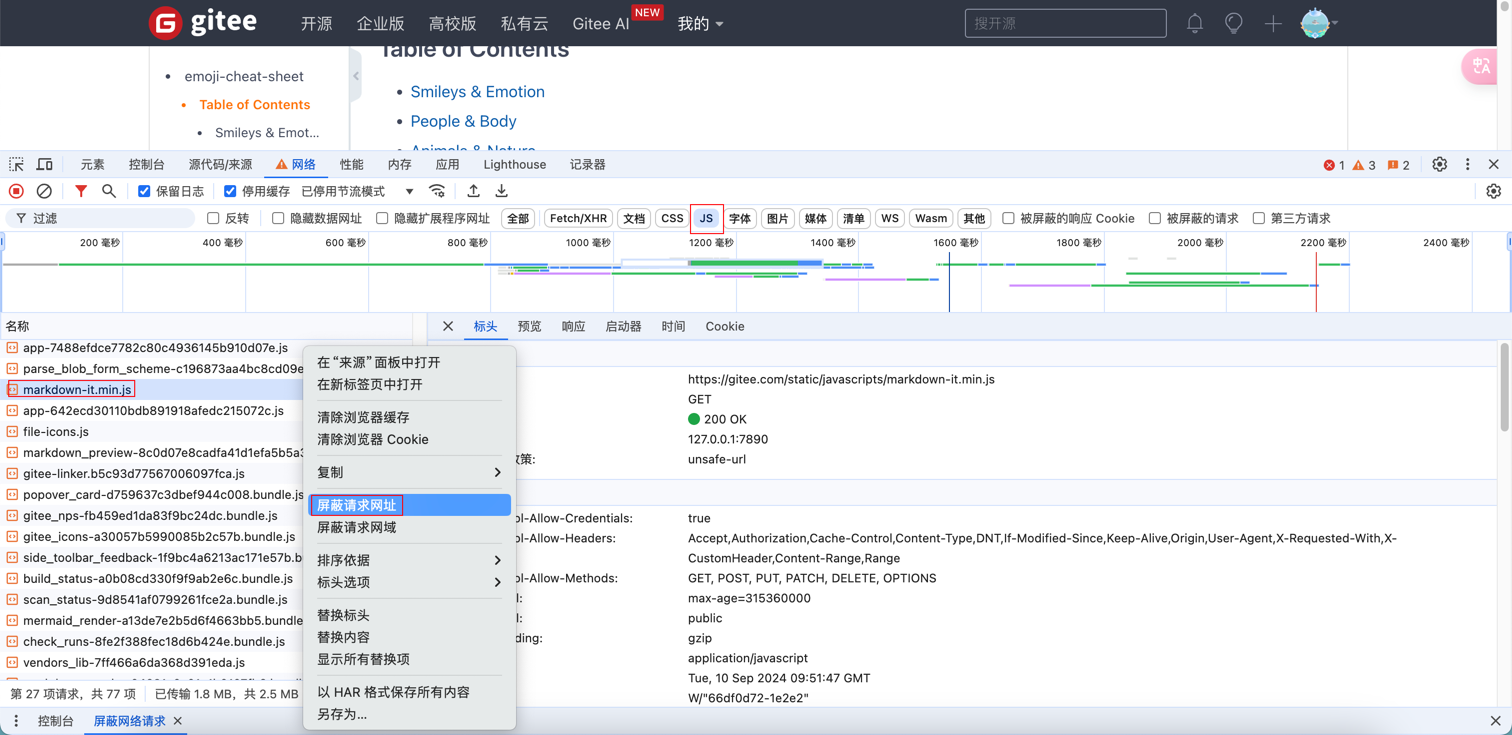Show 全部 request types
This screenshot has height=735, width=1512.
[517, 218]
